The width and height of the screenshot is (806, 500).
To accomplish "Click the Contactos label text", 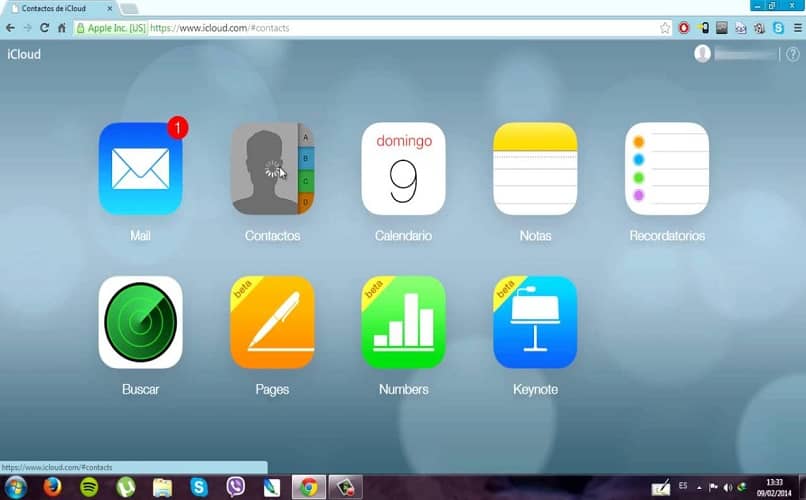I will (272, 235).
